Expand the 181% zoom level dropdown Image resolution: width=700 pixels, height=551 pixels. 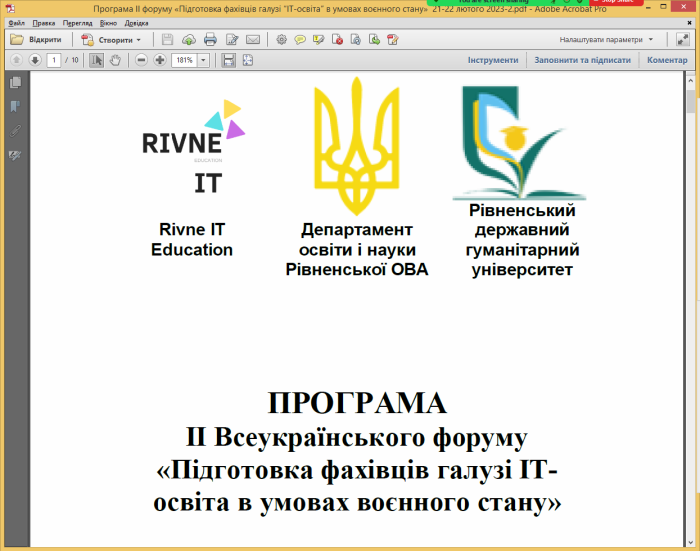pos(204,60)
